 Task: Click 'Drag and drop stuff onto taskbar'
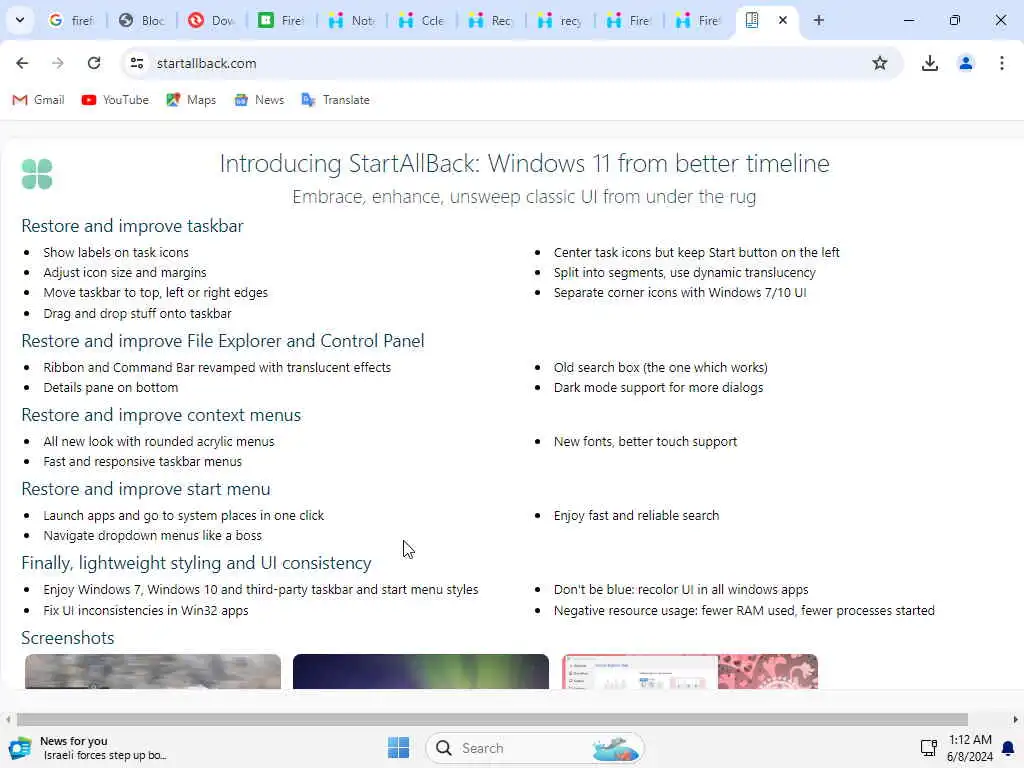coord(137,313)
